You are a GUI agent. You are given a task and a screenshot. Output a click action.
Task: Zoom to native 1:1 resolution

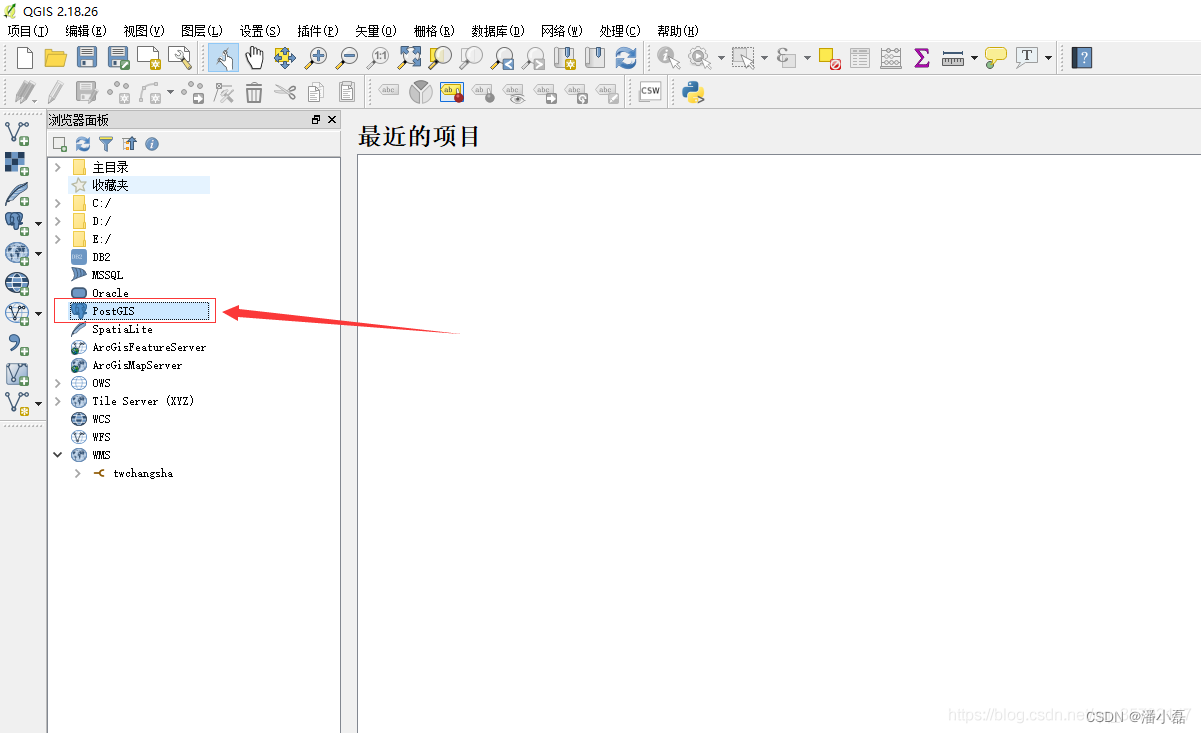pos(378,58)
